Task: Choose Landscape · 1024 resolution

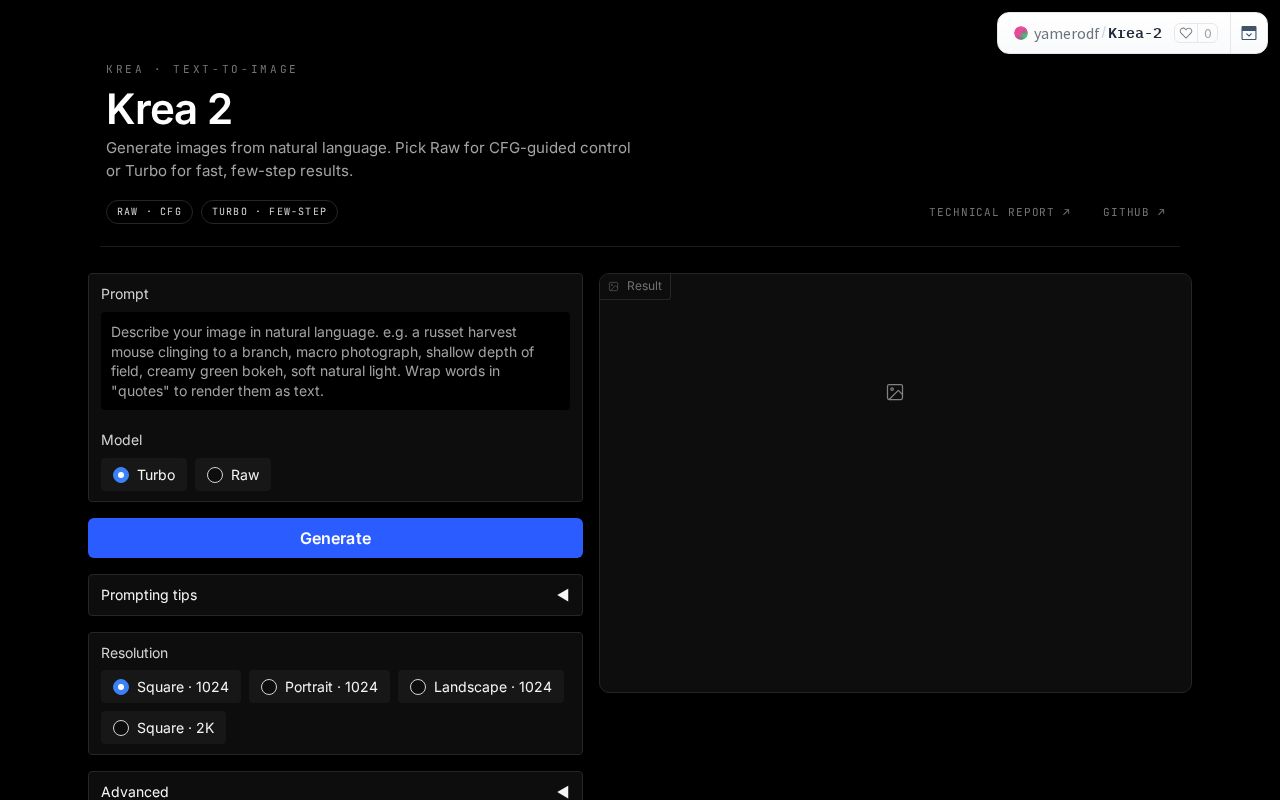Action: 481,687
